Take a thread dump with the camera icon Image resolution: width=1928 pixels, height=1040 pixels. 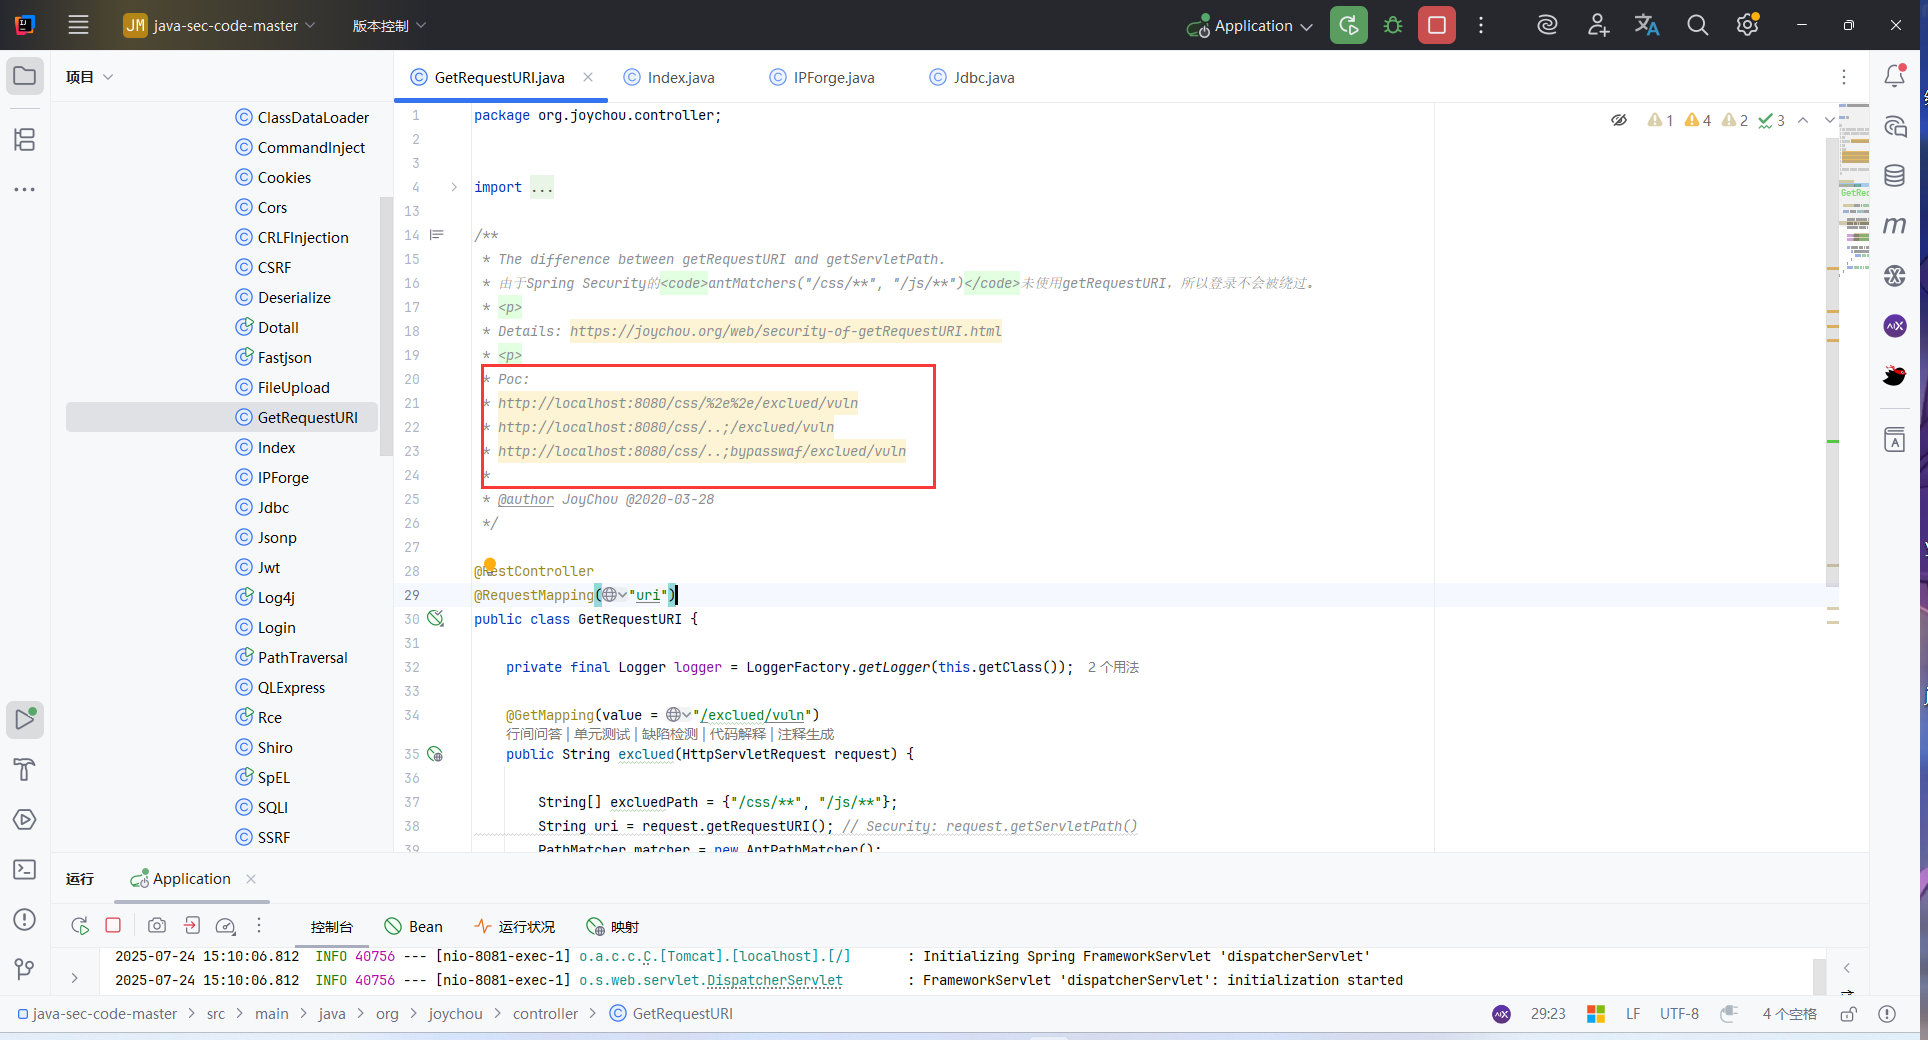point(157,926)
